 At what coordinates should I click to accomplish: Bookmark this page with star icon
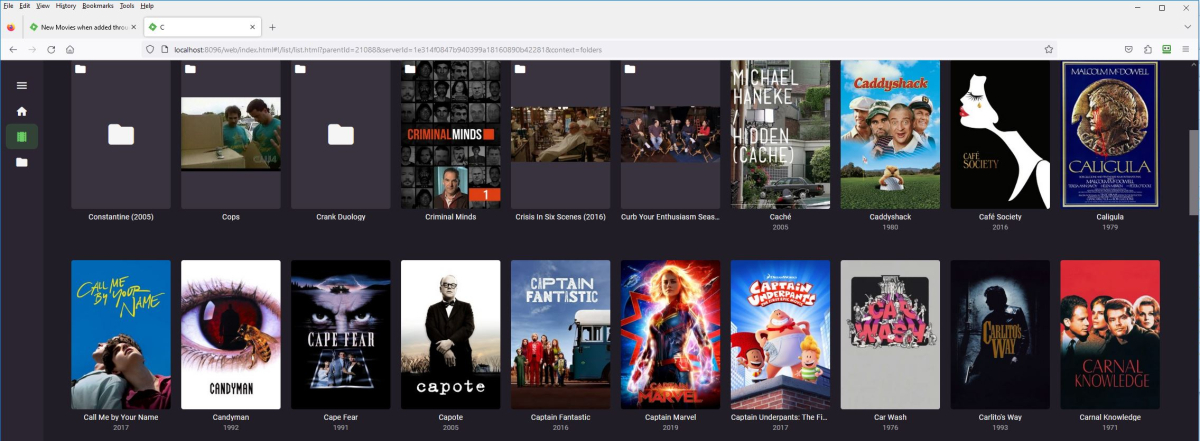1049,49
